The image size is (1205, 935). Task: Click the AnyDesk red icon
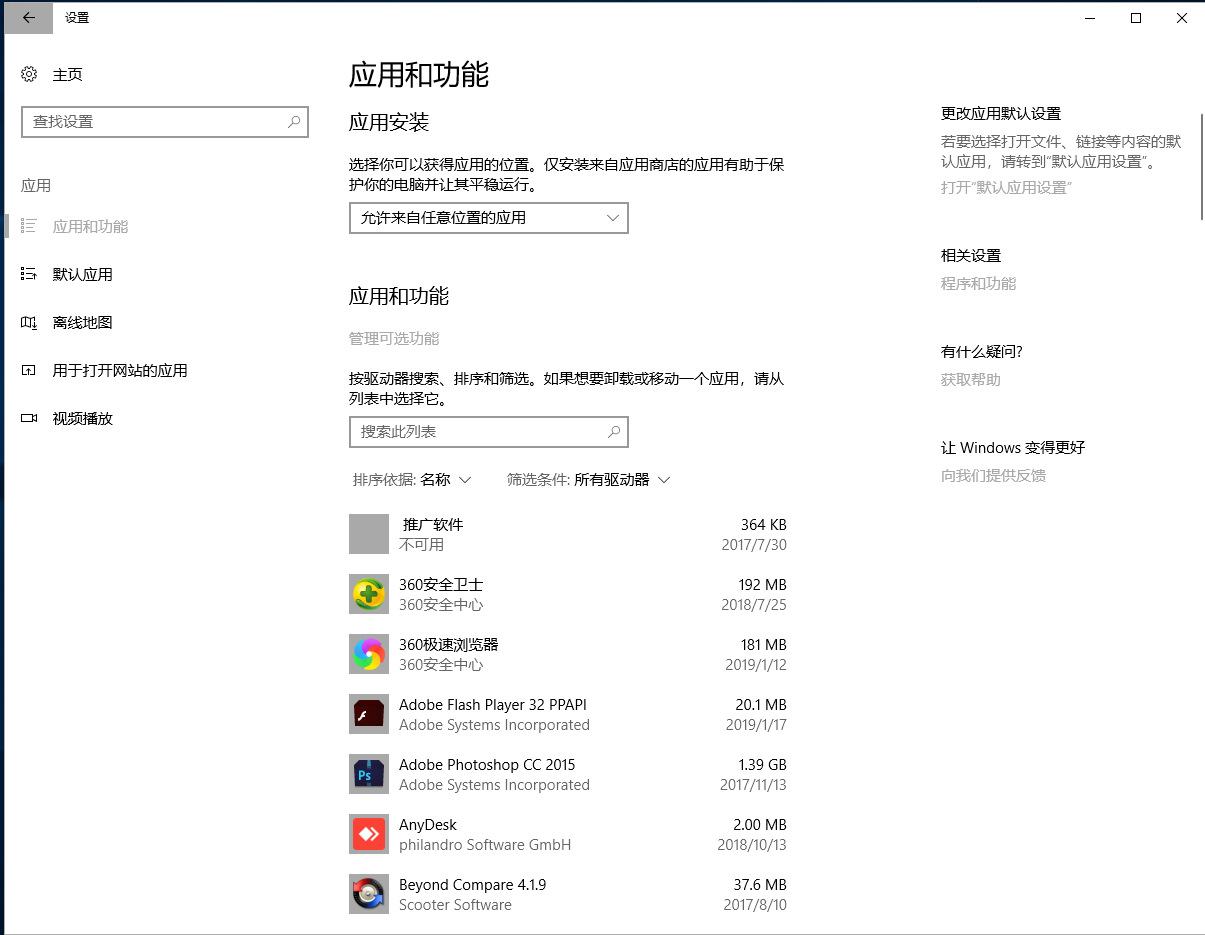[369, 834]
